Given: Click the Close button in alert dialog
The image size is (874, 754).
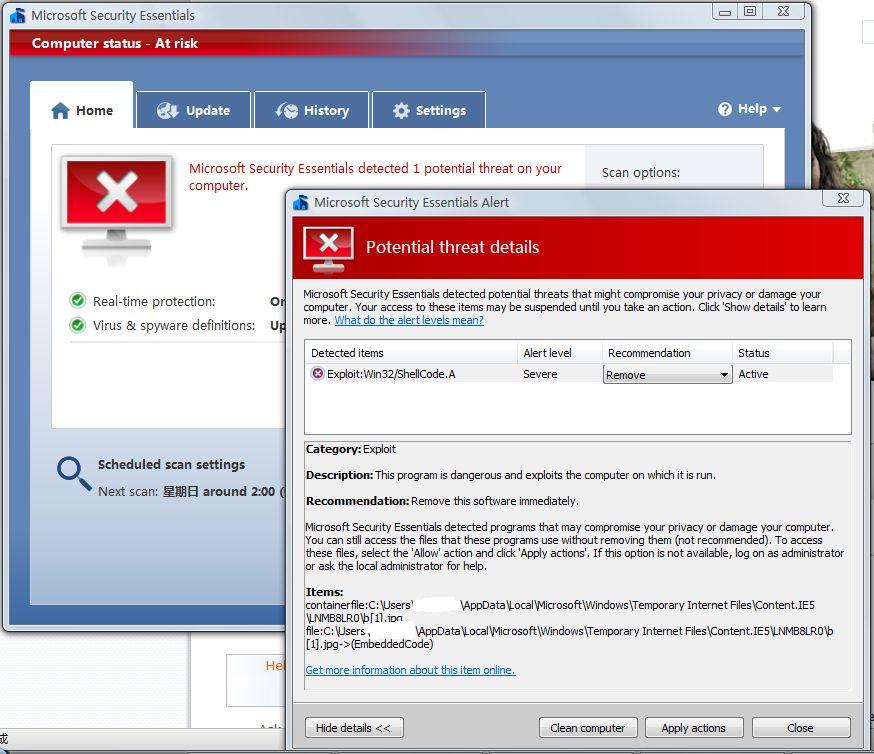Looking at the screenshot, I should pos(801,728).
